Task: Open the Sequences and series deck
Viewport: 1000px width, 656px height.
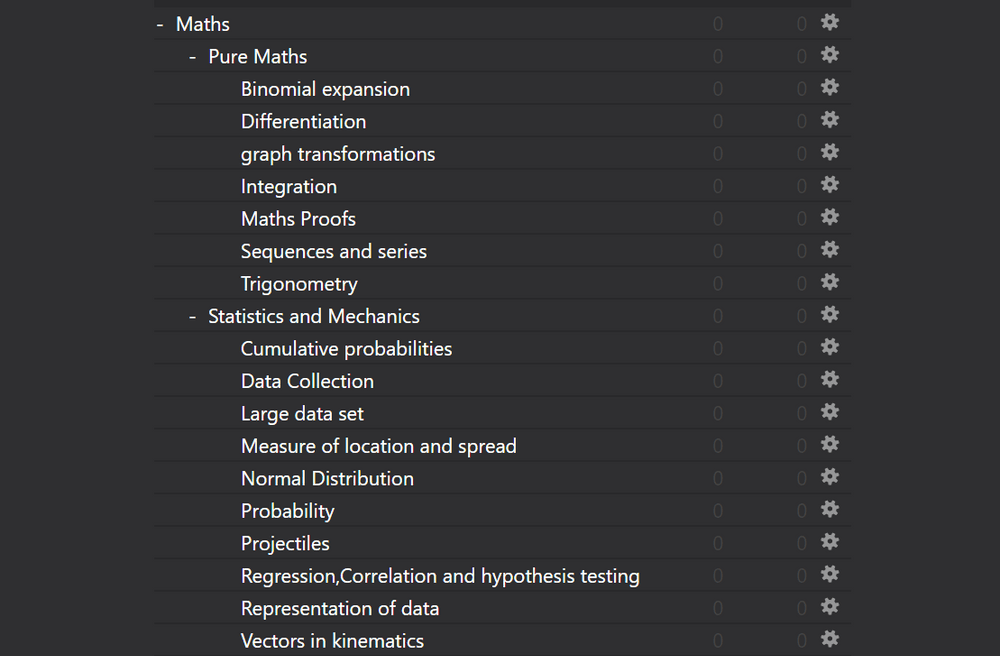Action: click(333, 251)
